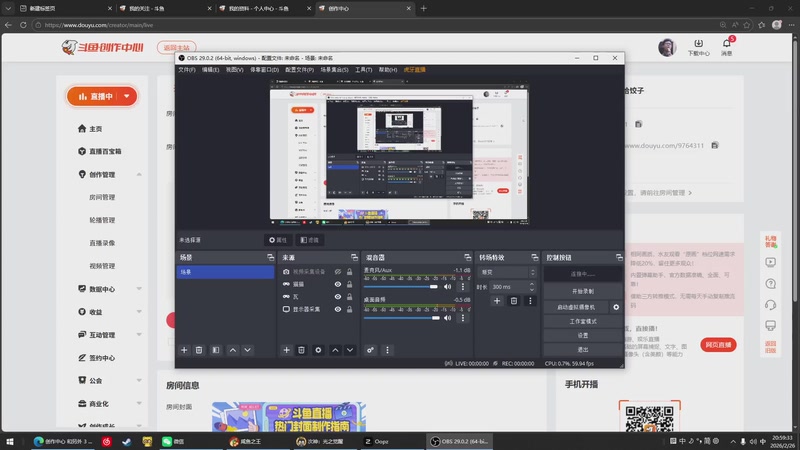Image resolution: width=800 pixels, height=450 pixels.
Task: Expand the 互动管理 sidebar section
Action: click(139, 335)
